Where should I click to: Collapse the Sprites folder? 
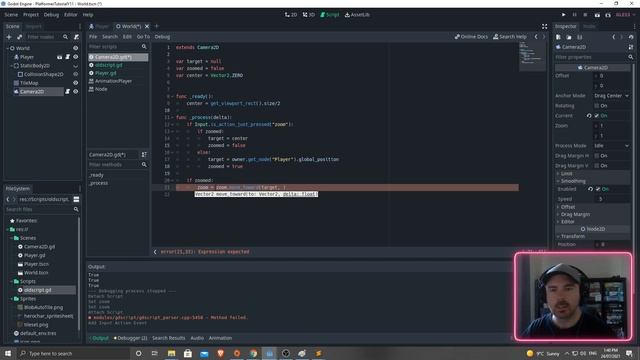[11, 299]
